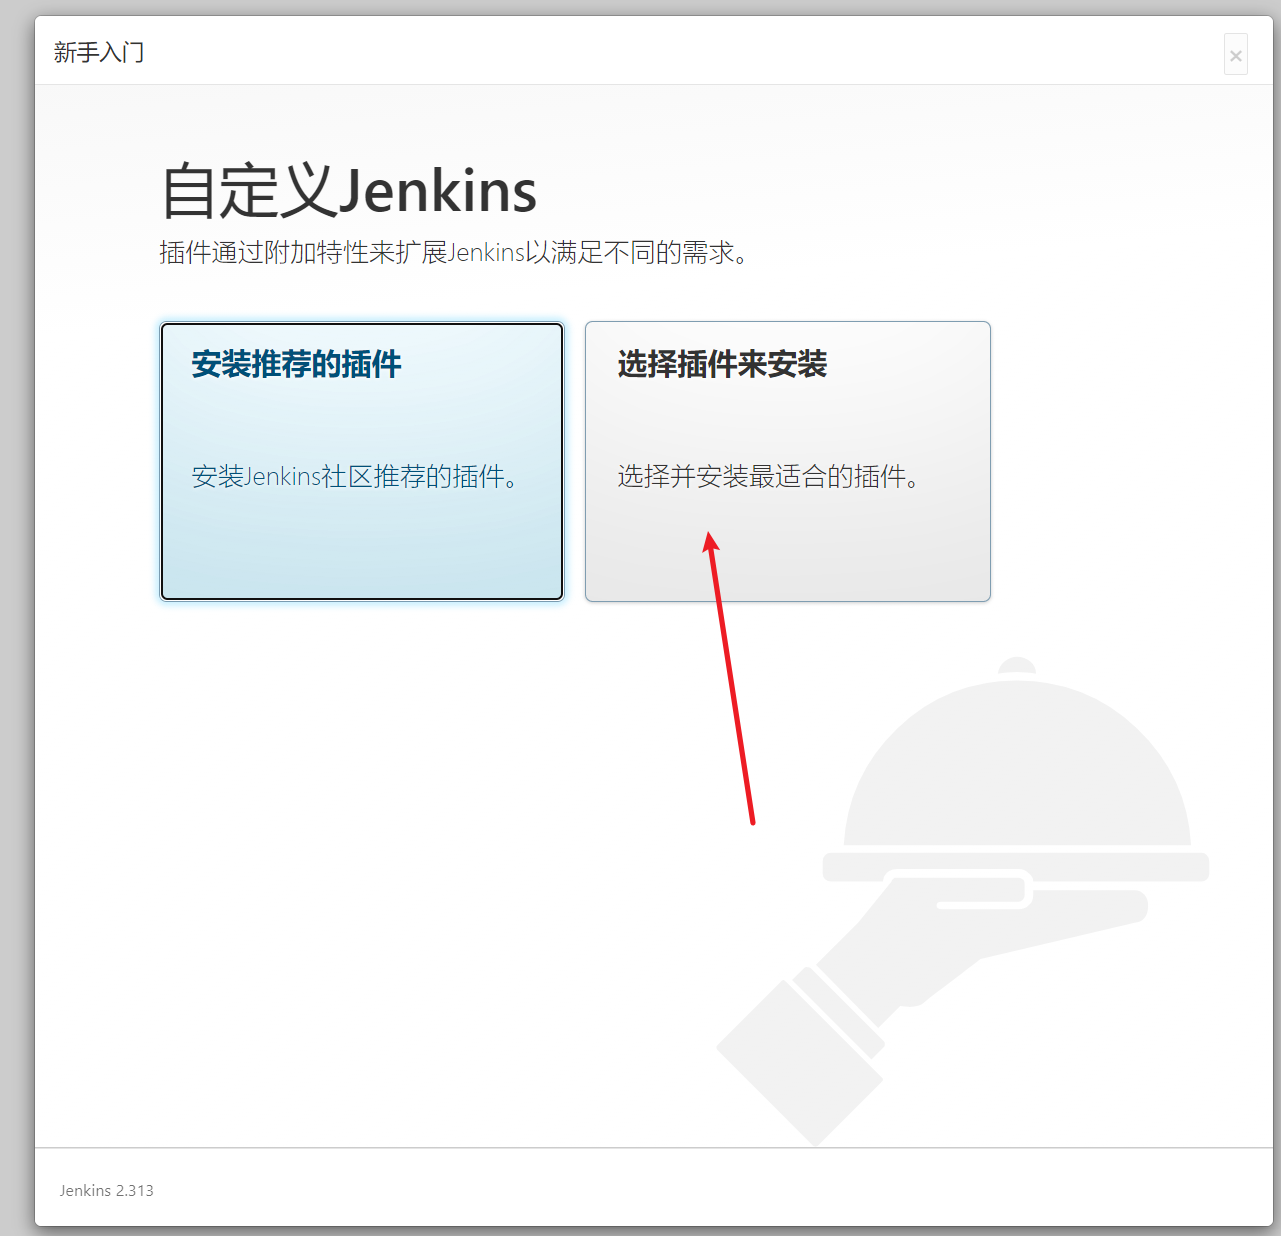The image size is (1281, 1236).
Task: Choose the 安装推荐的插件 option card
Action: pyautogui.click(x=362, y=461)
